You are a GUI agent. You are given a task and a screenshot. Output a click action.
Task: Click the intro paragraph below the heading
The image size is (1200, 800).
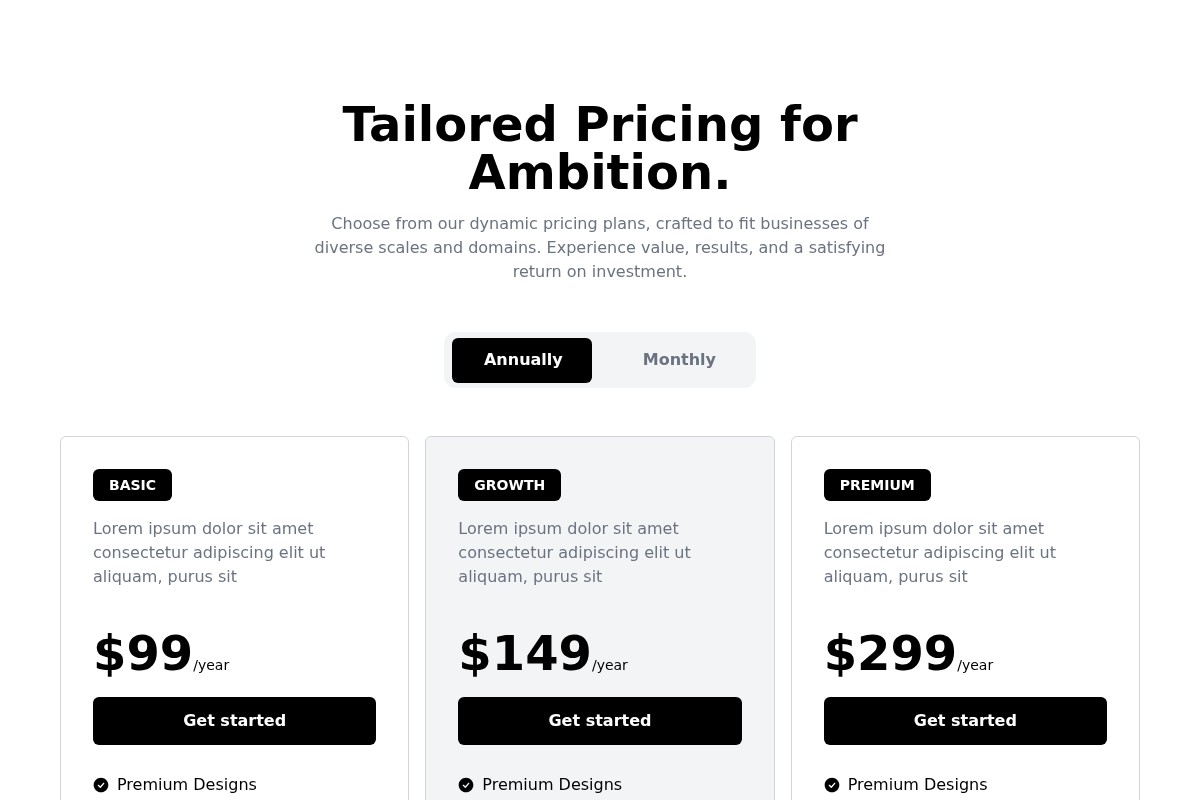600,247
